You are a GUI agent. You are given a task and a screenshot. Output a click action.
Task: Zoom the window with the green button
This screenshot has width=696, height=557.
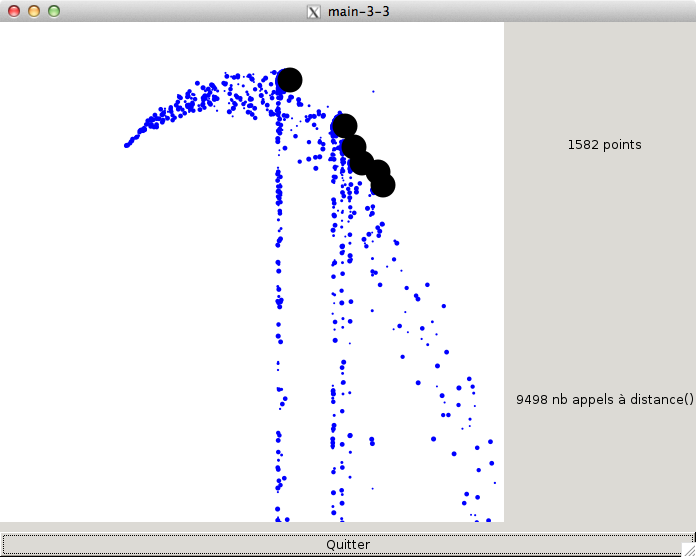coord(54,11)
